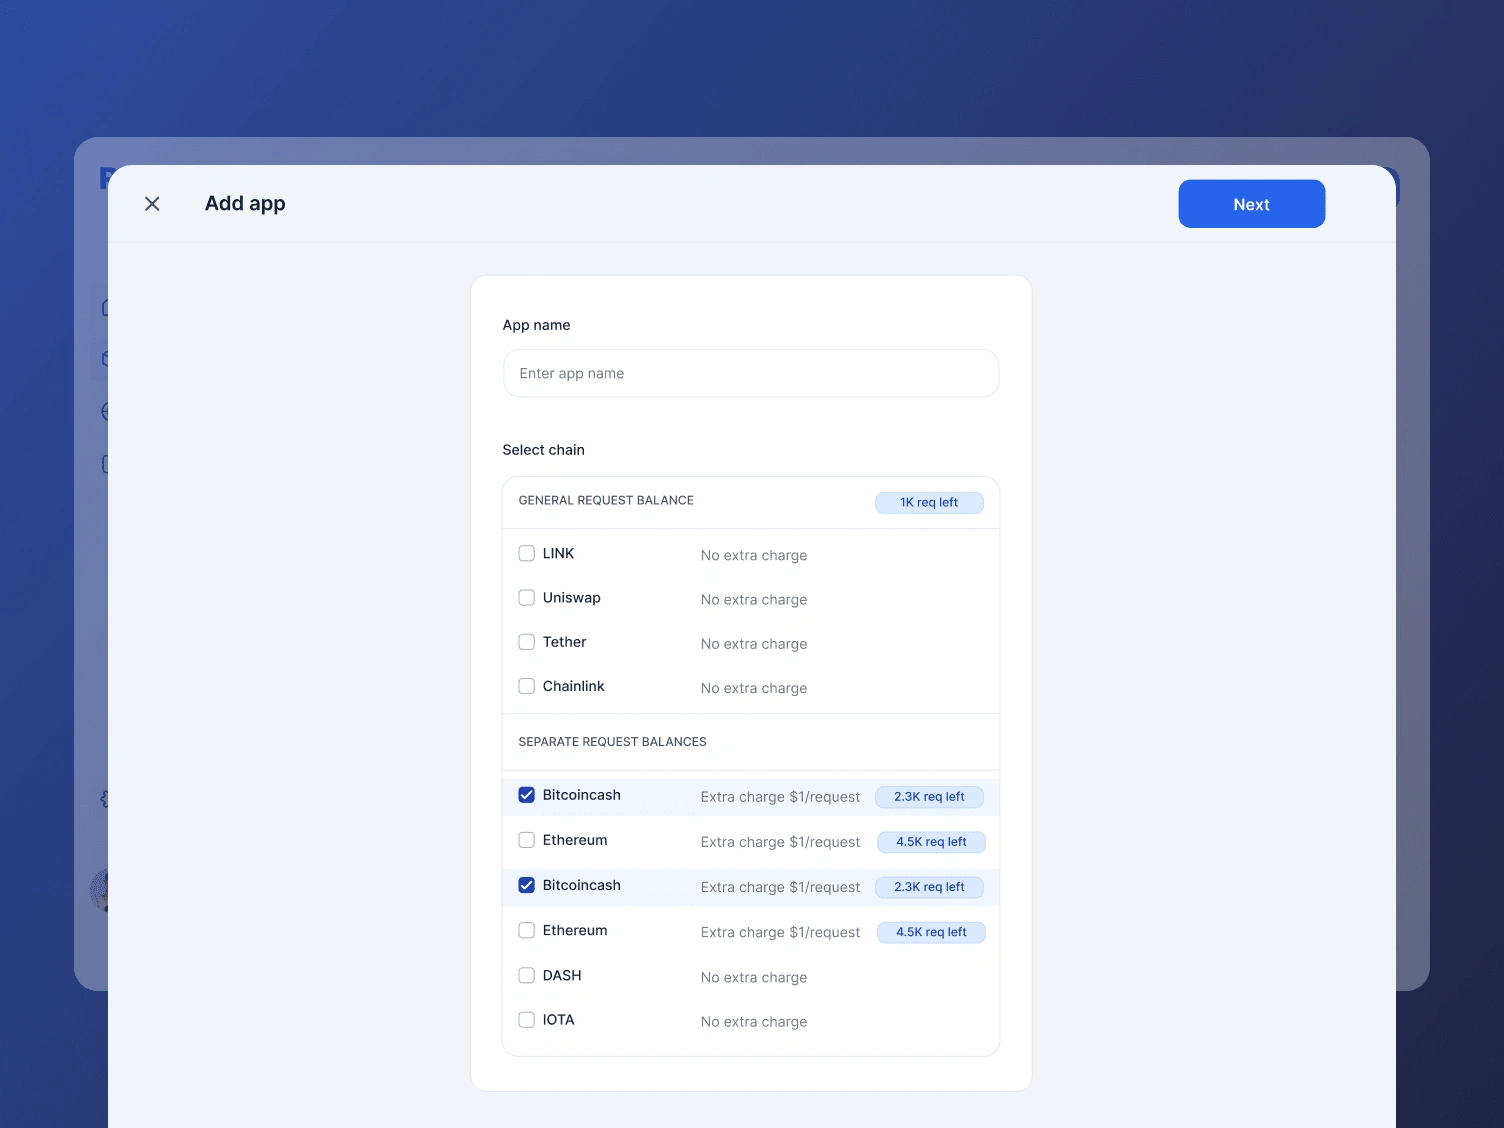Select the Tether checkbox
Viewport: 1504px width, 1128px height.
[x=526, y=642]
